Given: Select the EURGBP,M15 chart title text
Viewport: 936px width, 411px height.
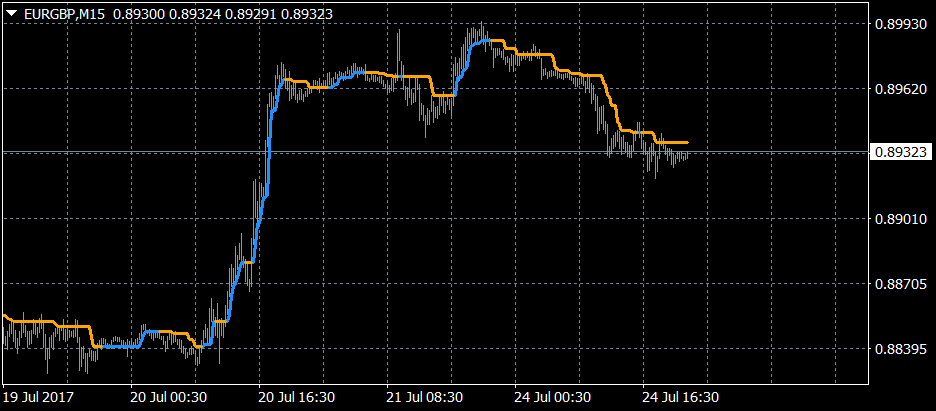Looking at the screenshot, I should 64,13.
